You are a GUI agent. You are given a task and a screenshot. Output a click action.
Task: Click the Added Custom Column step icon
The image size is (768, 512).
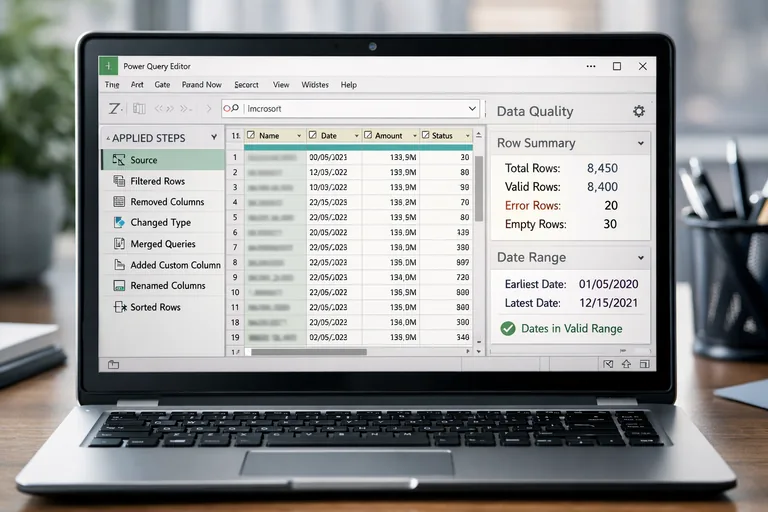[120, 265]
